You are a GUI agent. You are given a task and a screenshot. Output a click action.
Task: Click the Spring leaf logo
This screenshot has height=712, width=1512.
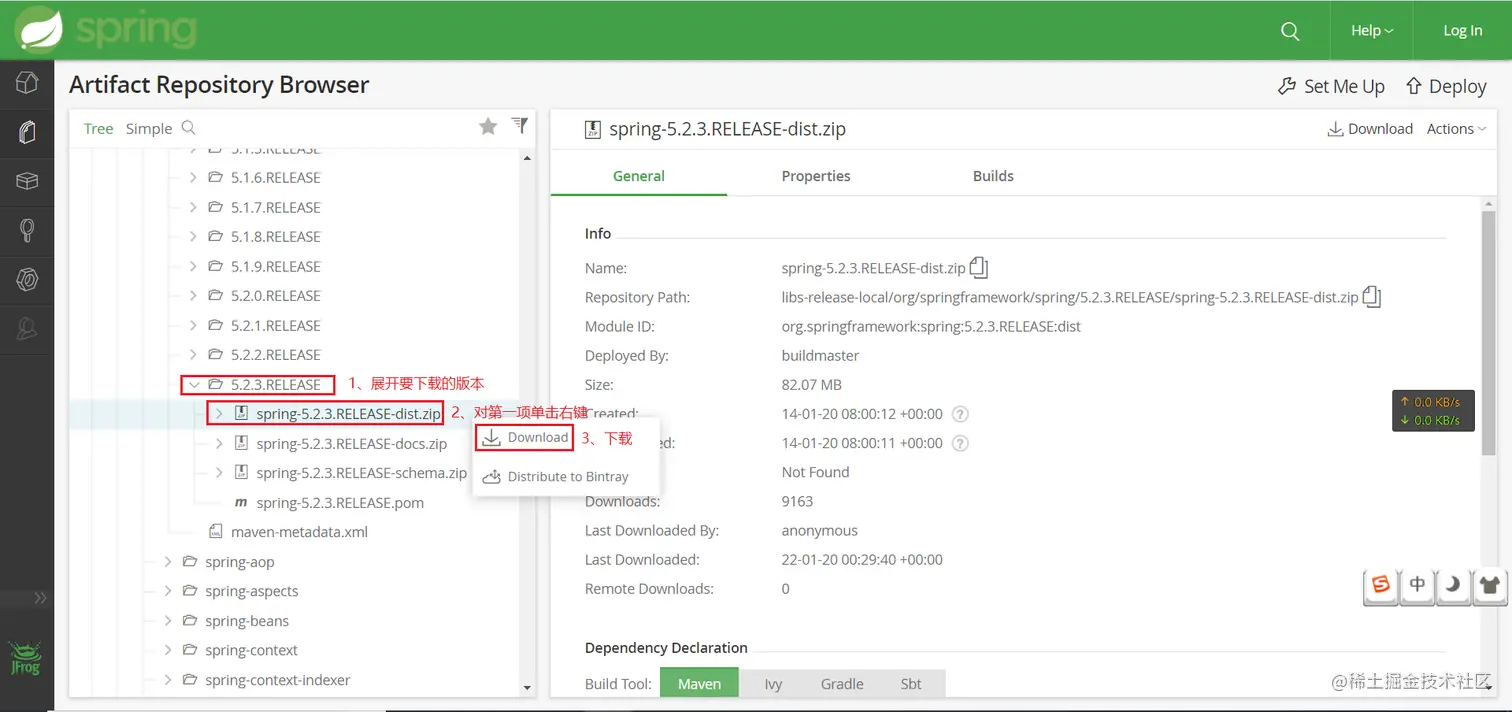(x=38, y=30)
